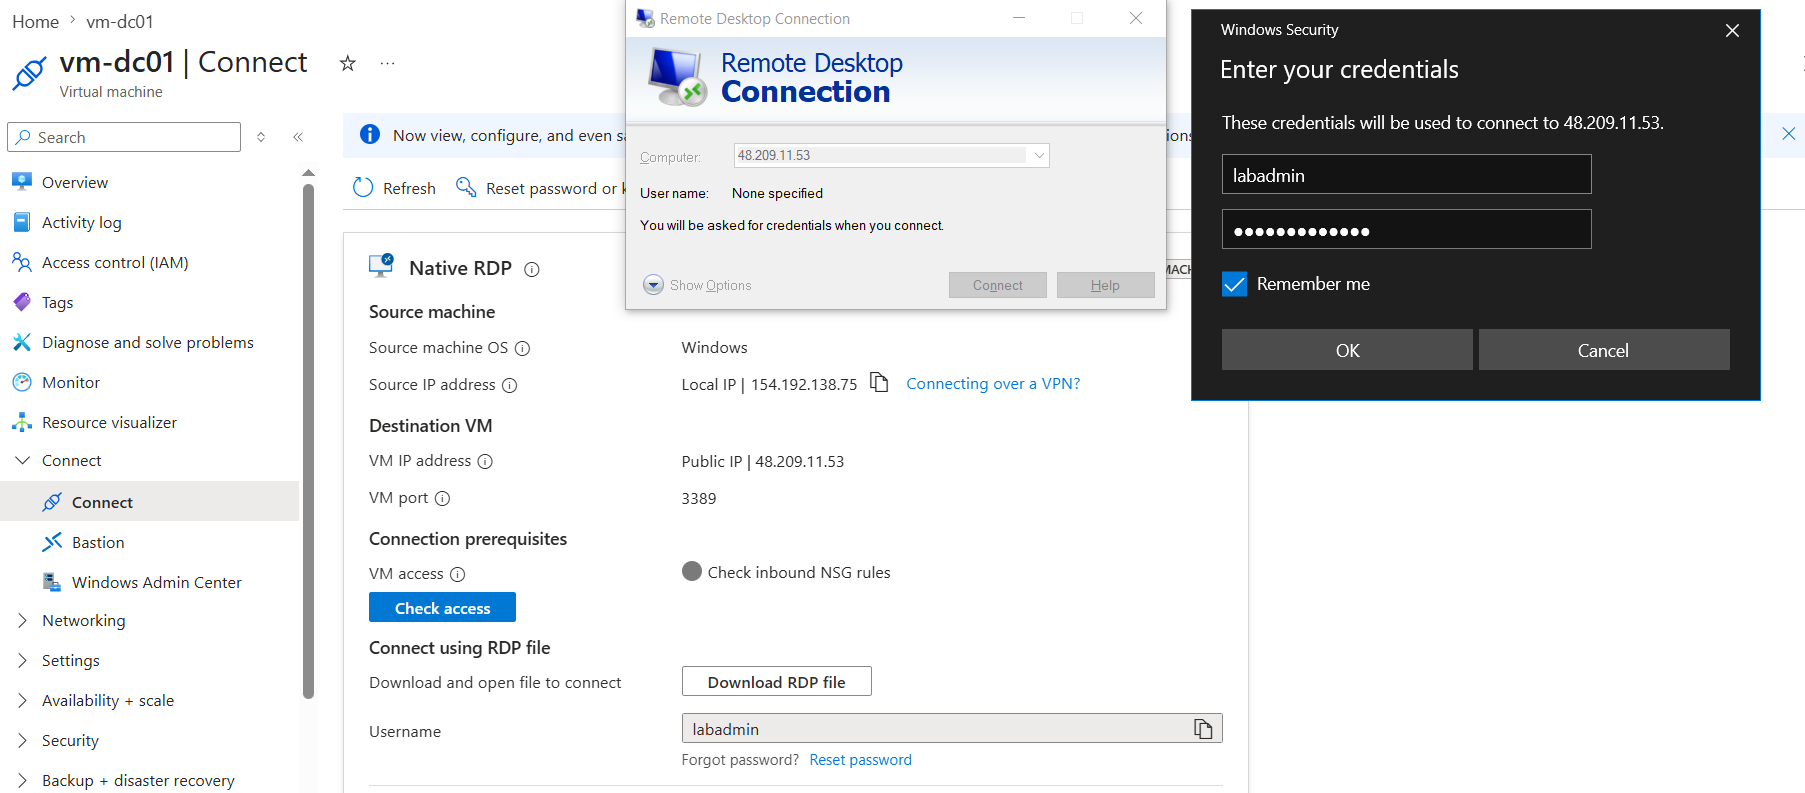The width and height of the screenshot is (1805, 793).
Task: Click the Native RDP info icon
Action: (532, 269)
